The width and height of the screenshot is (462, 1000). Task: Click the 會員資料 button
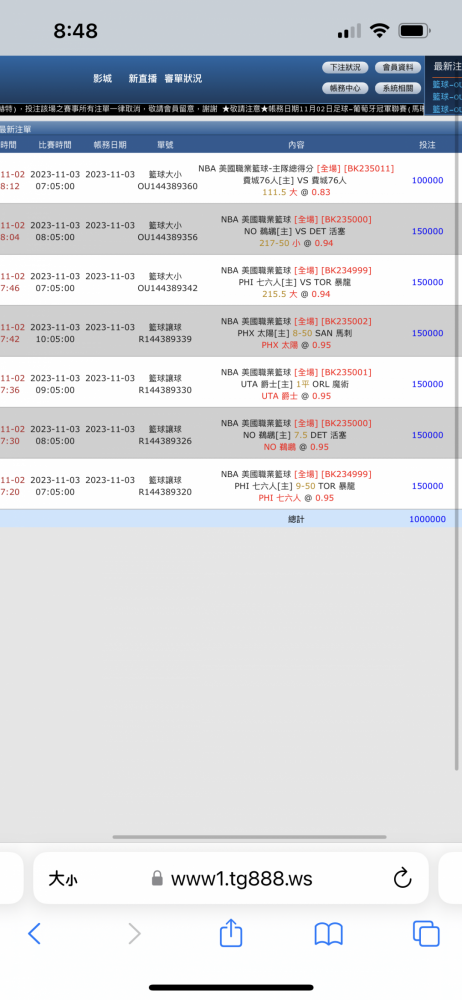click(398, 68)
